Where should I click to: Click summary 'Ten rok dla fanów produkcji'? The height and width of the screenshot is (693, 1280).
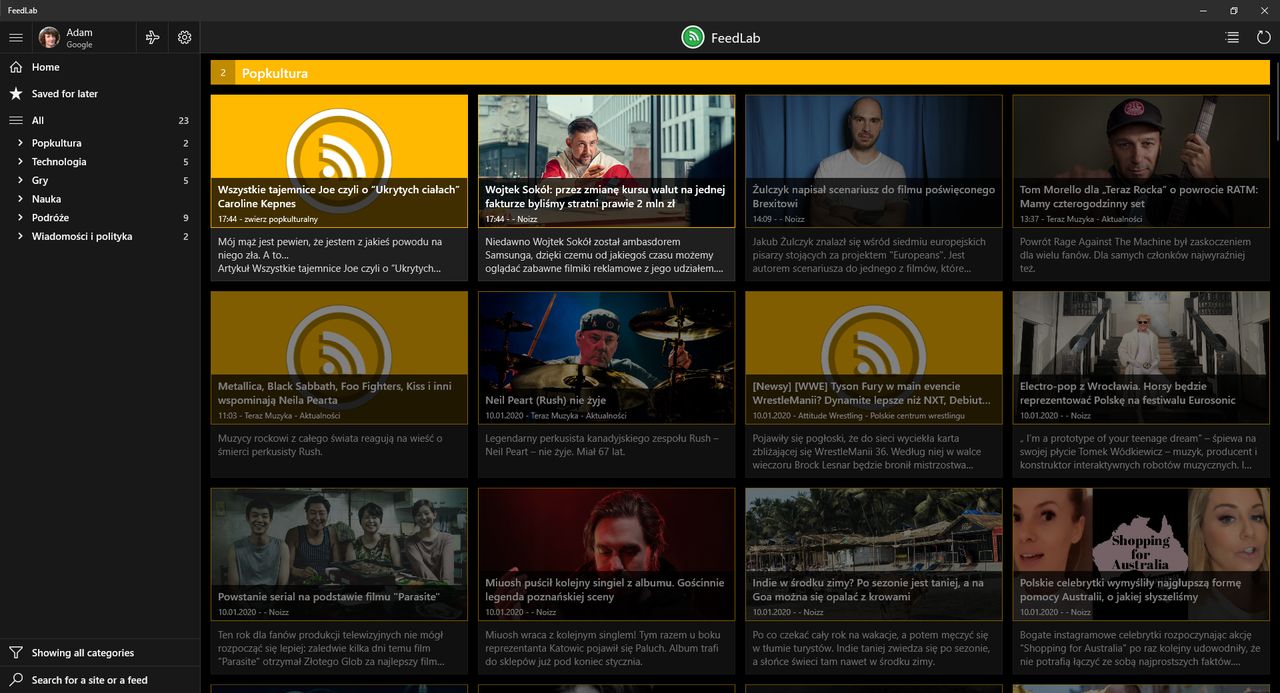click(x=331, y=648)
